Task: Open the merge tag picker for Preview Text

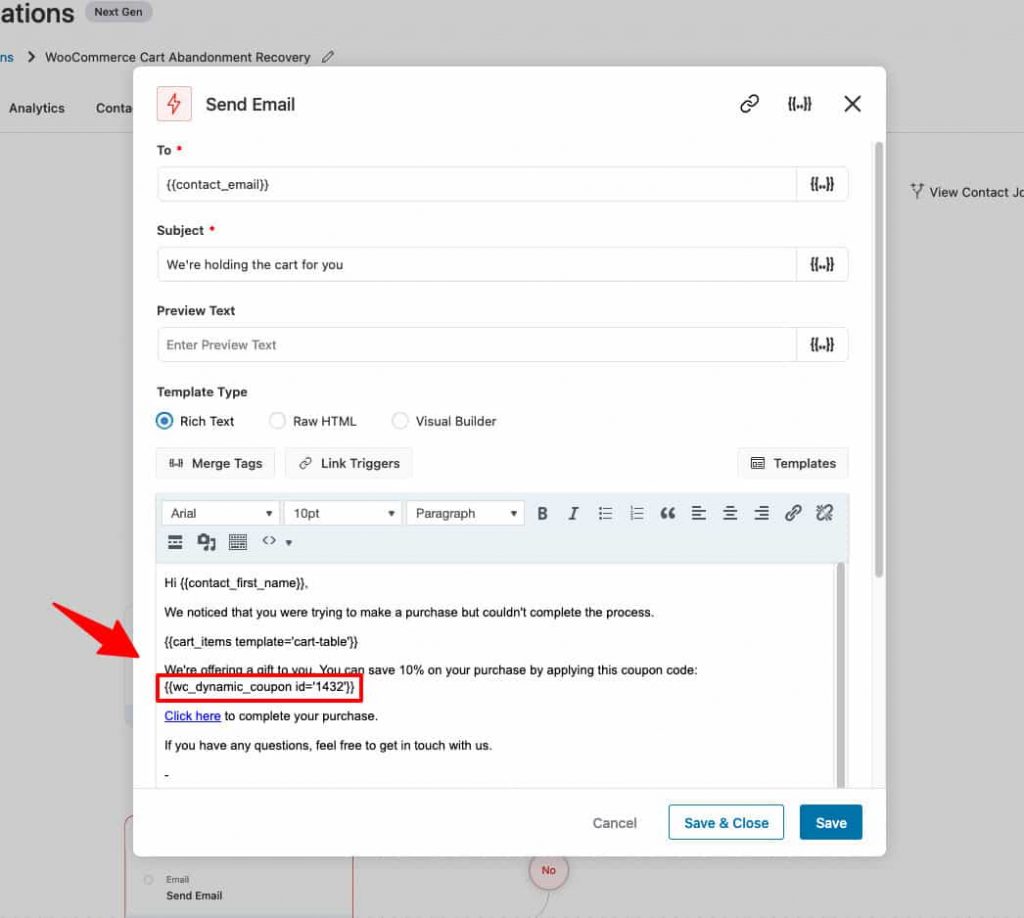Action: pos(822,345)
